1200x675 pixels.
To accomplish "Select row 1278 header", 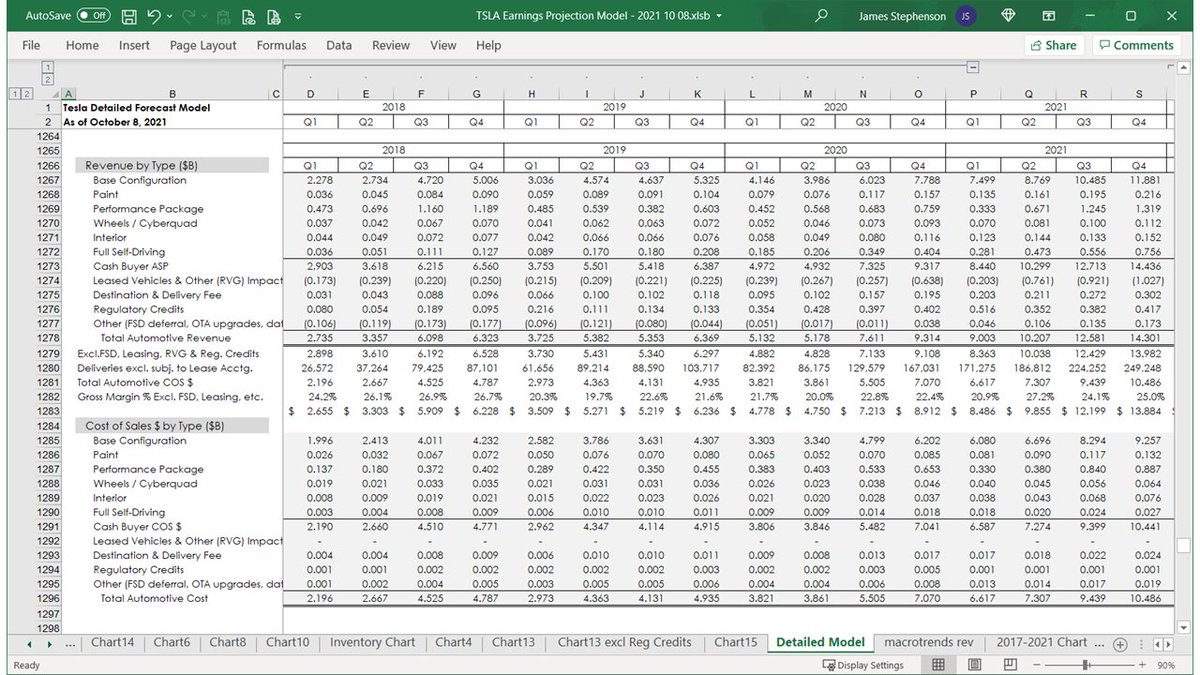I will pos(47,339).
